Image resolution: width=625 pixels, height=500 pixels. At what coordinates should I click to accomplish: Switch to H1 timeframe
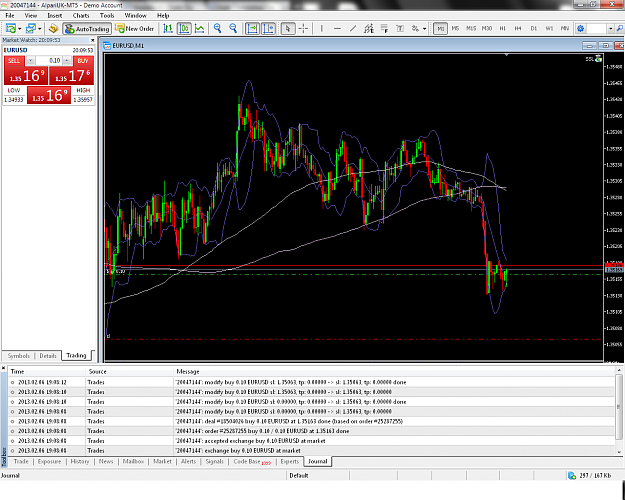(x=503, y=29)
